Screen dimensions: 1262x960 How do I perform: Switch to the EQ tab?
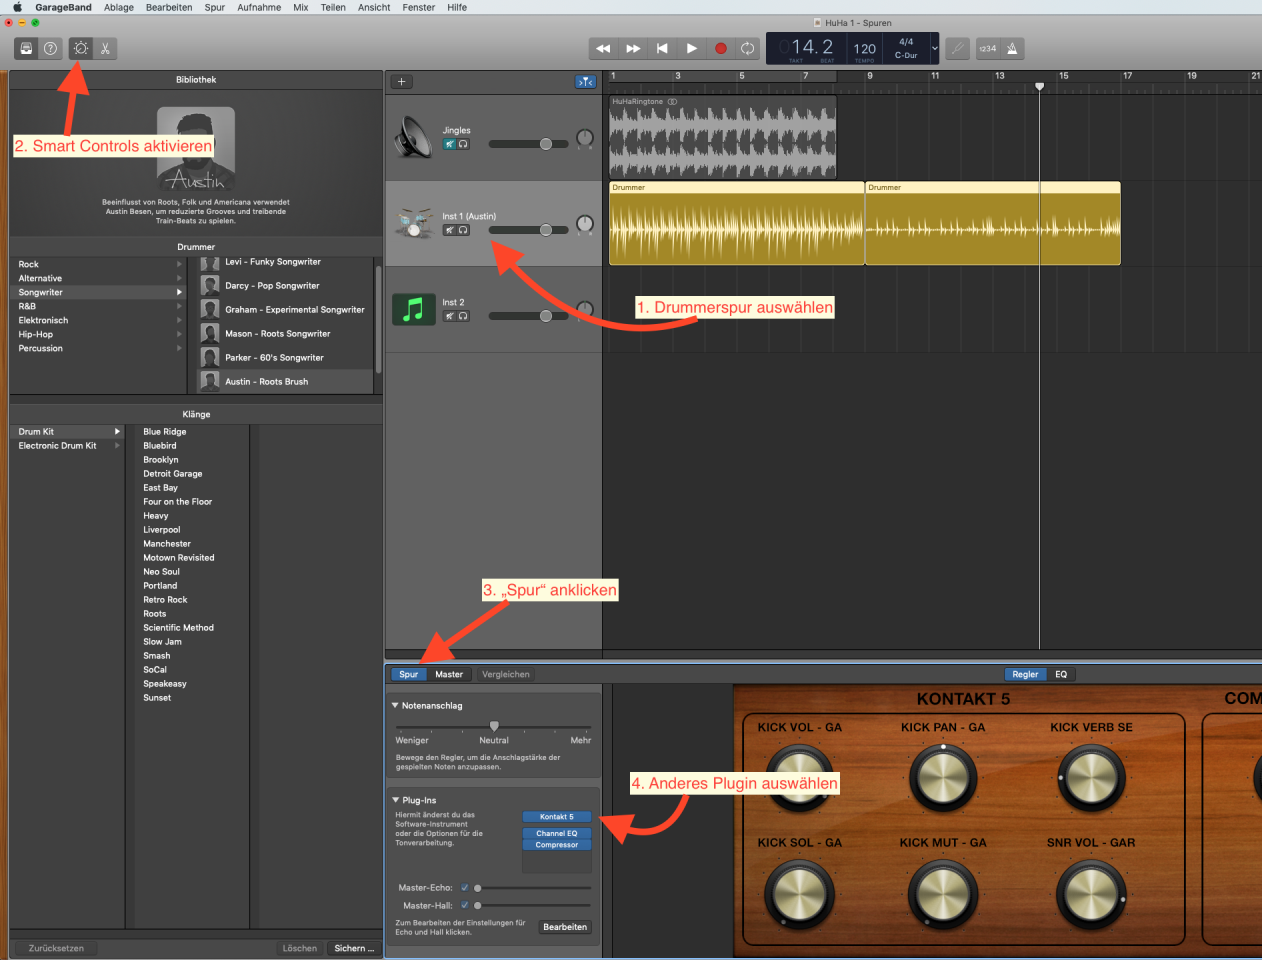1061,674
